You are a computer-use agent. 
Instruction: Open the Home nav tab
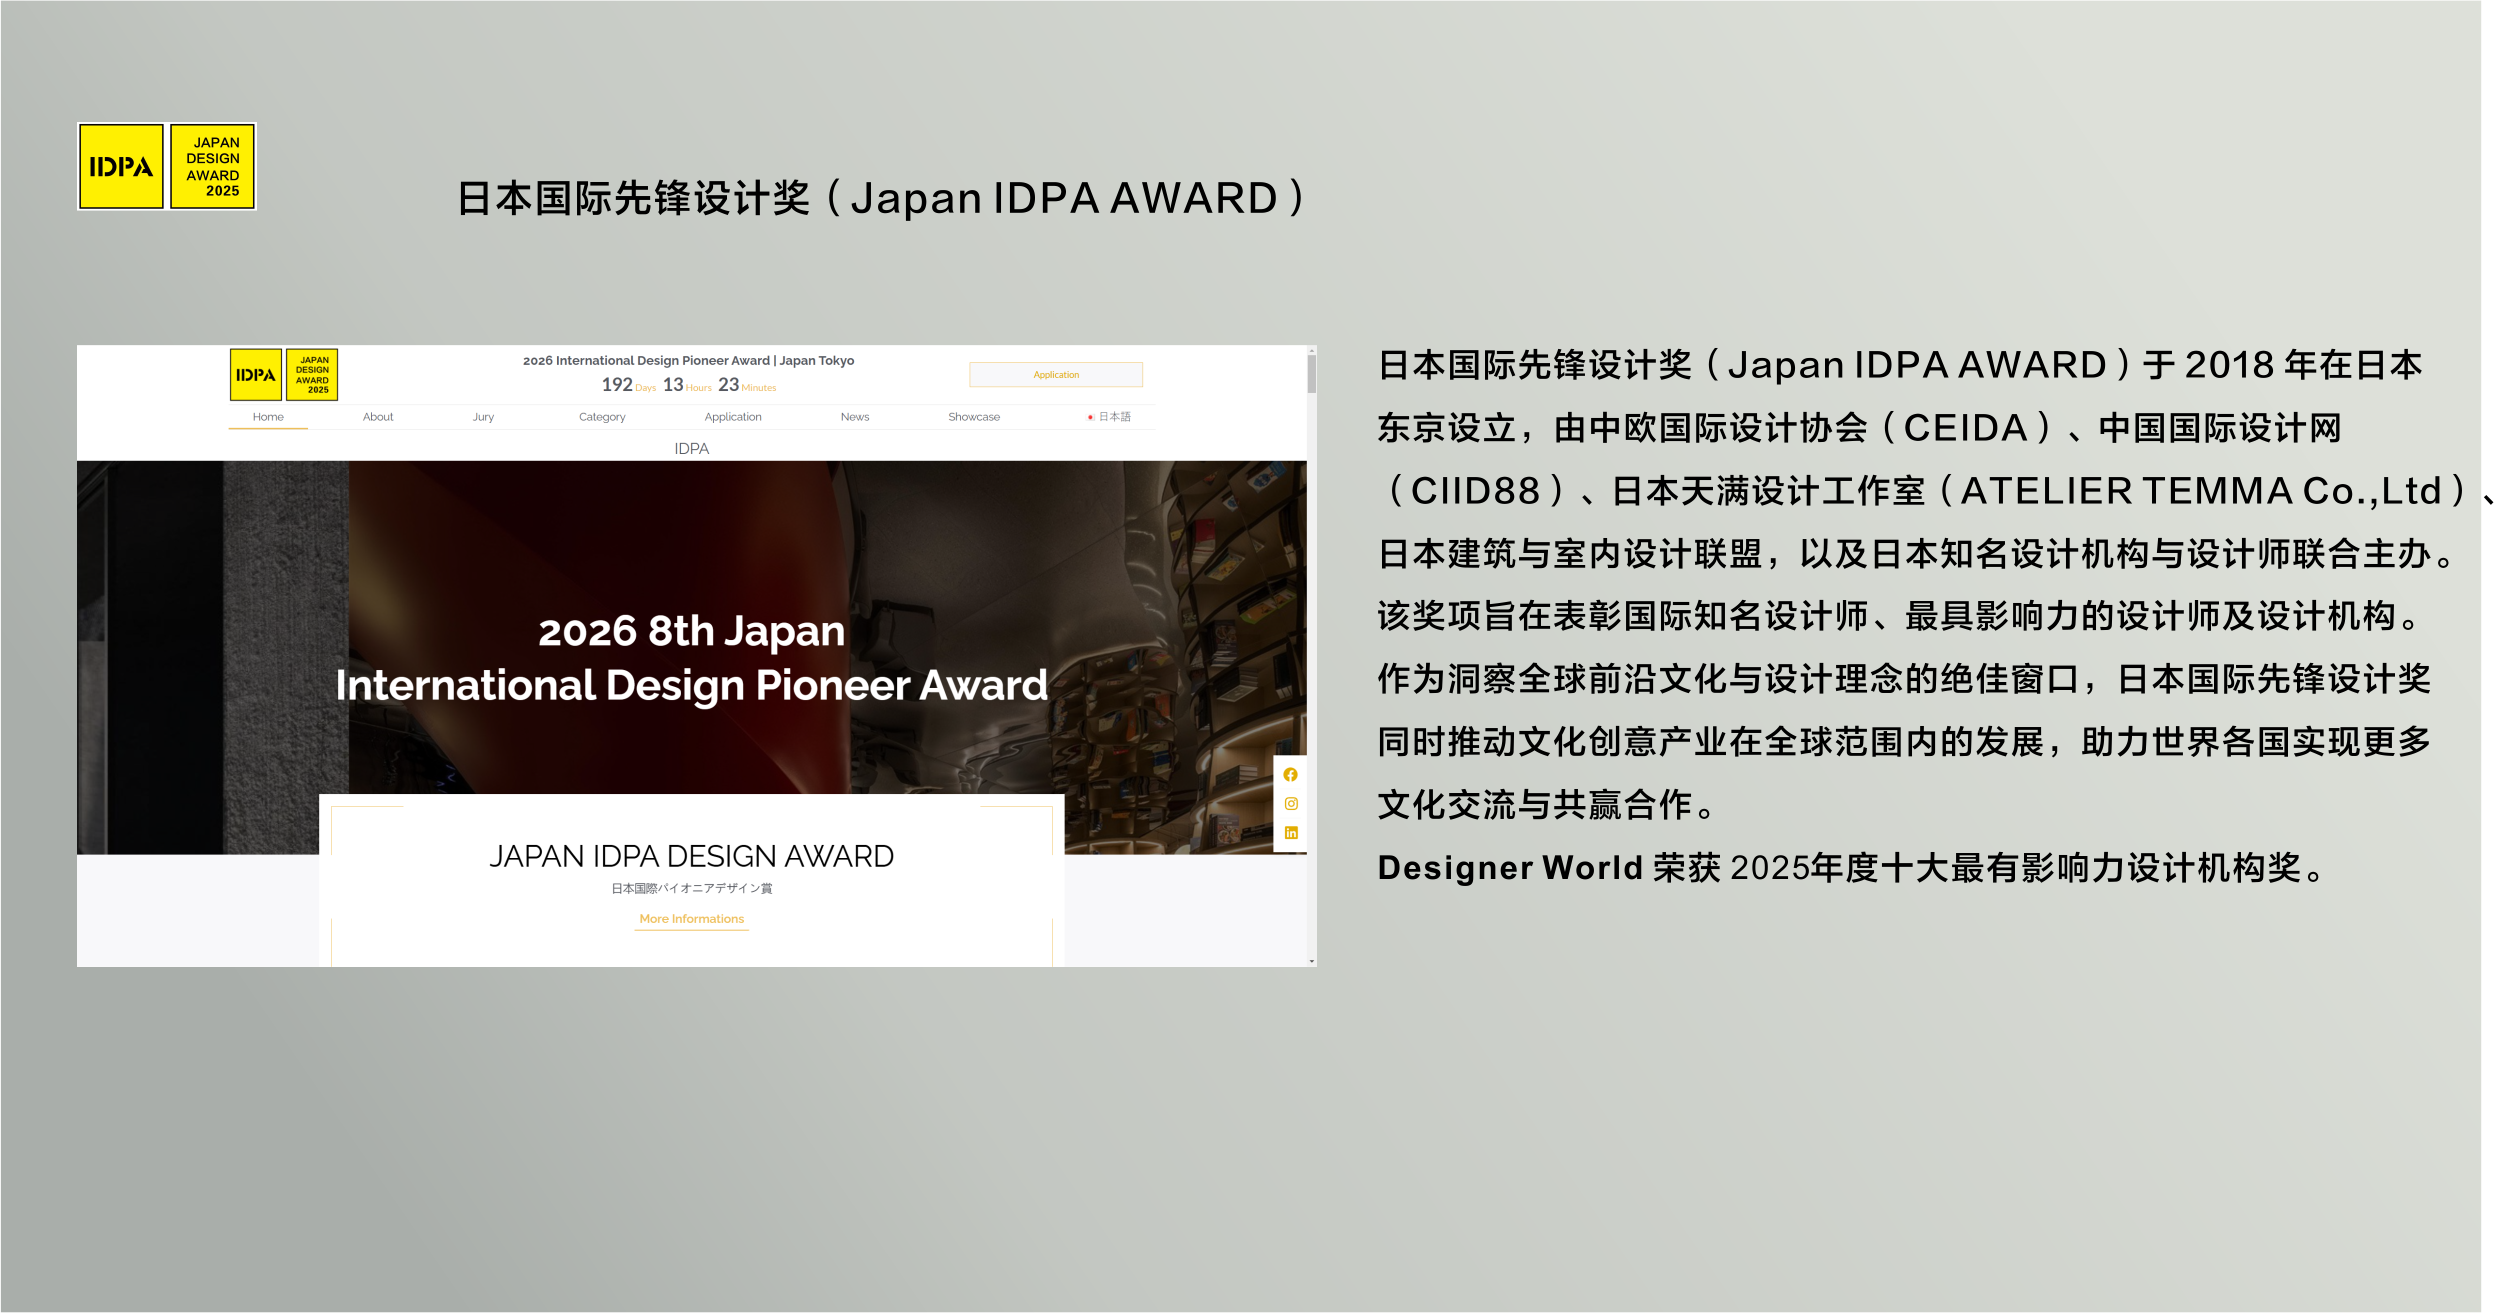click(x=268, y=417)
